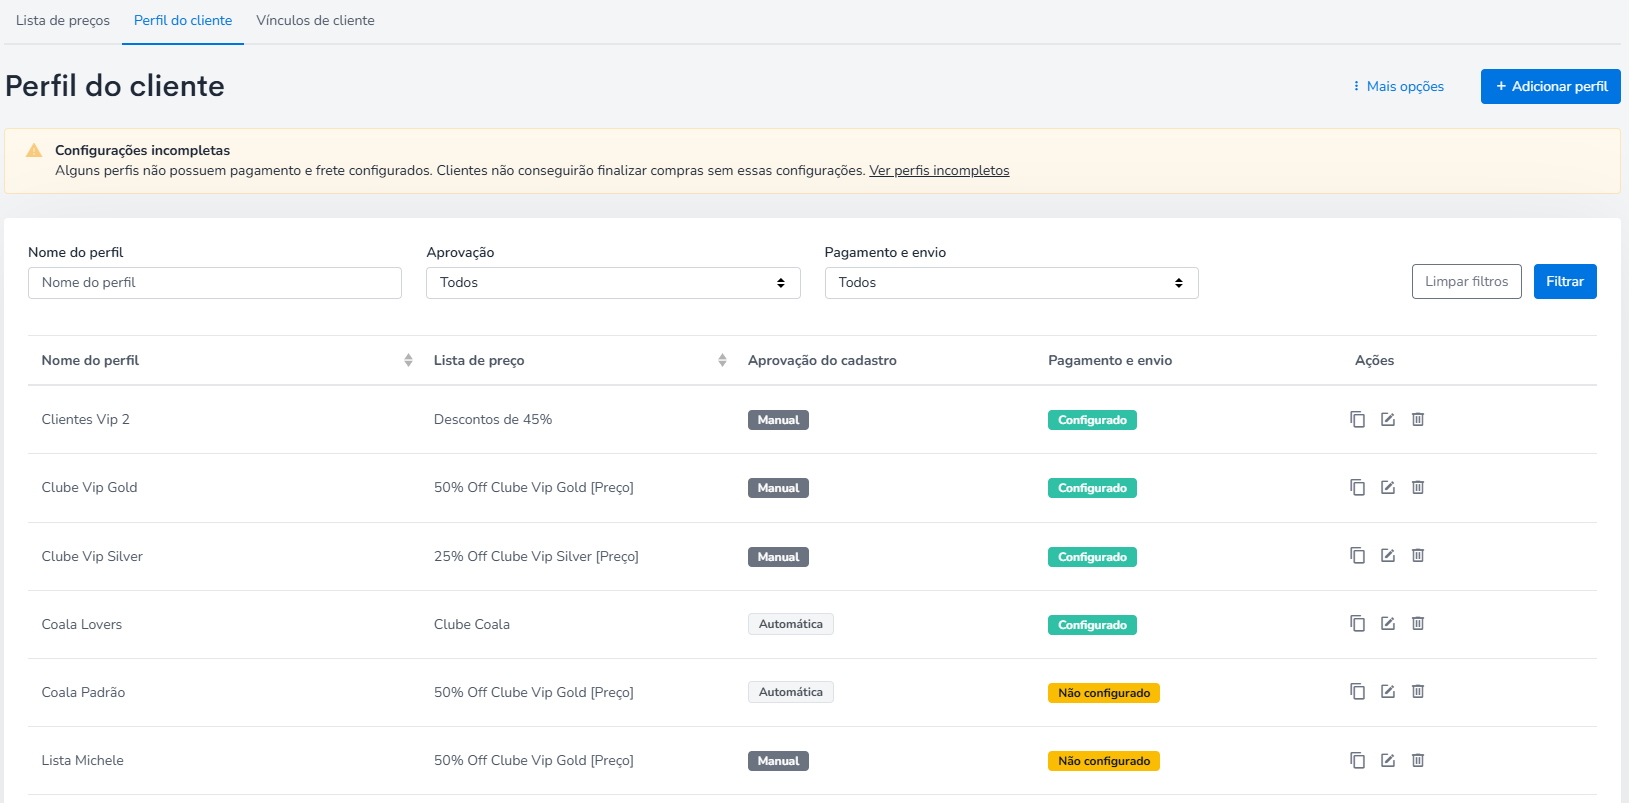The image size is (1629, 803).
Task: Click the Pagamento e envio column header
Action: coord(1110,360)
